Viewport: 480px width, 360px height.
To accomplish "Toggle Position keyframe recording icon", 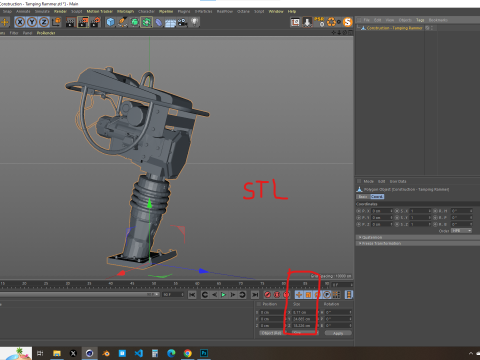I will tap(299, 295).
